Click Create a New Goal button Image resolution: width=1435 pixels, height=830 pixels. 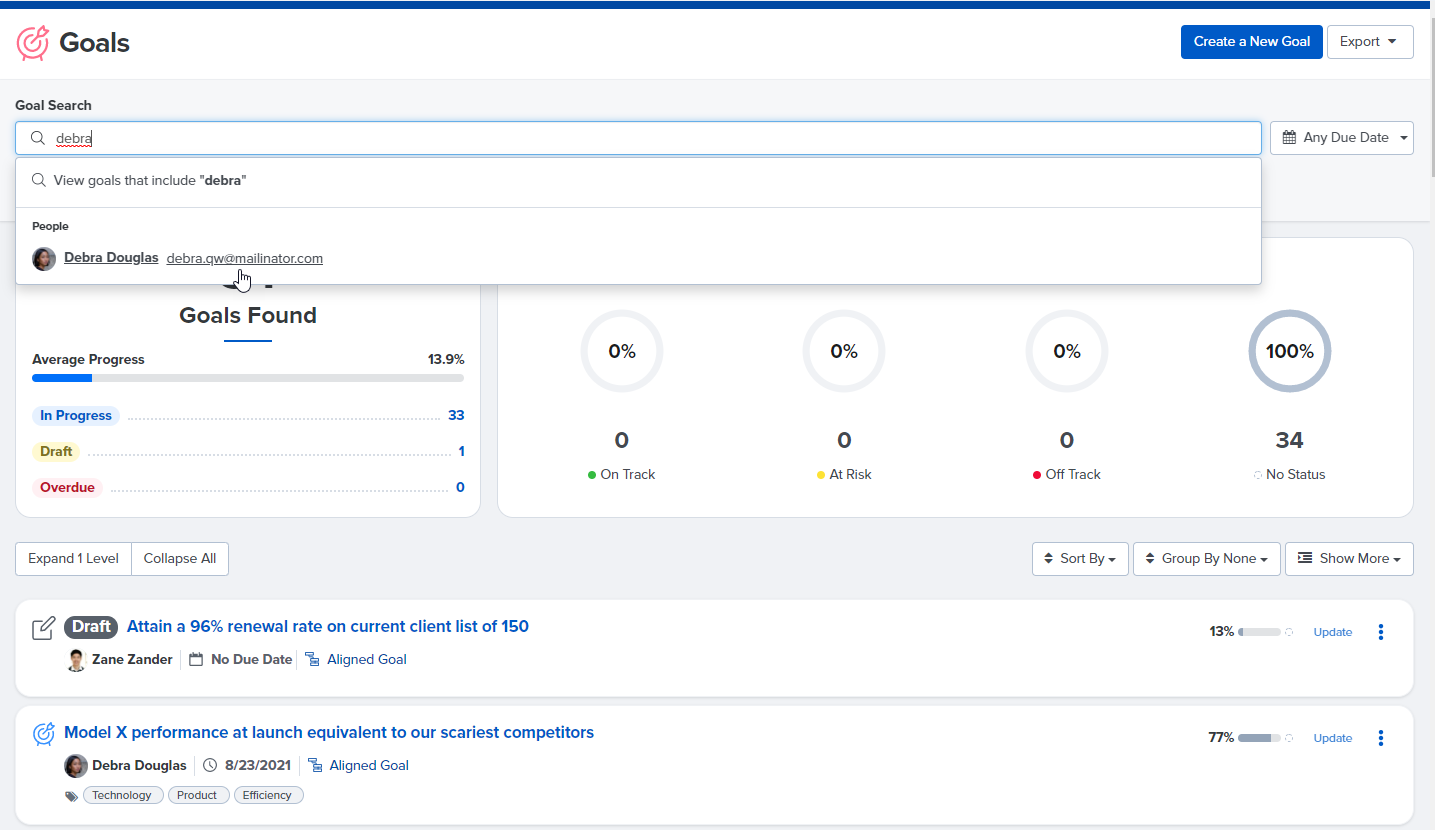pos(1252,42)
